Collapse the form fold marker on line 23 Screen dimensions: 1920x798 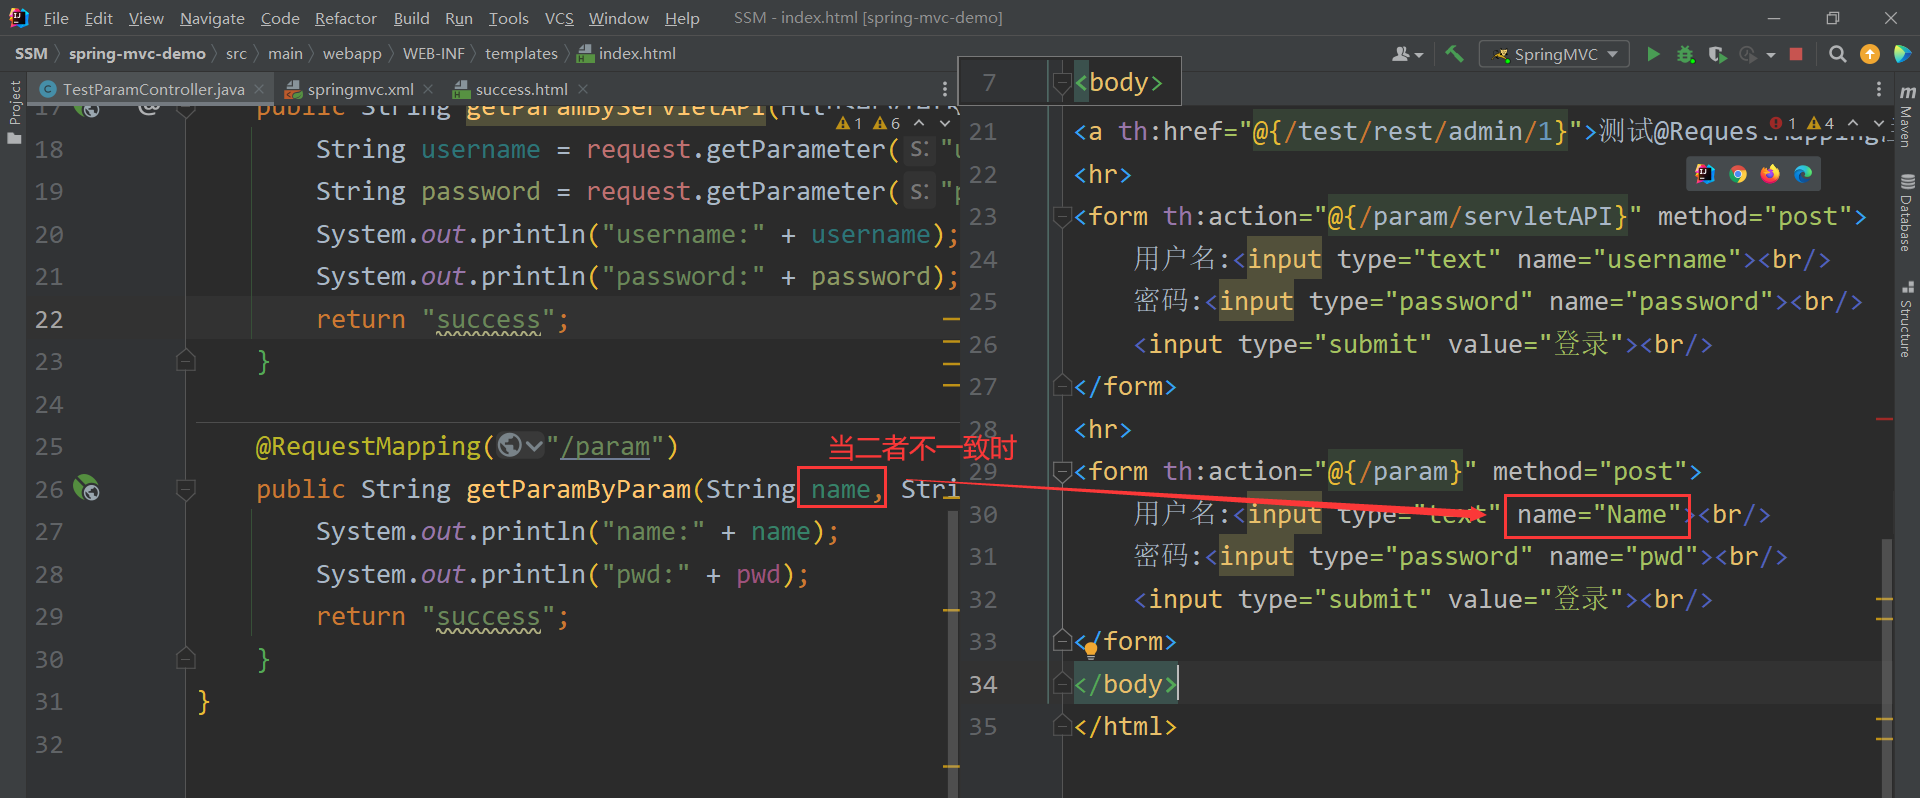[1063, 217]
